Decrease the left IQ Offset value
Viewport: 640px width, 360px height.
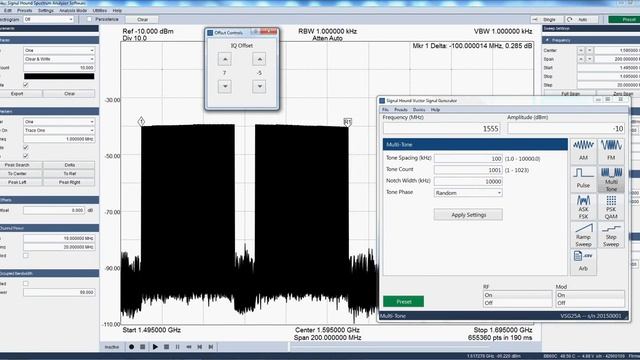pos(224,87)
